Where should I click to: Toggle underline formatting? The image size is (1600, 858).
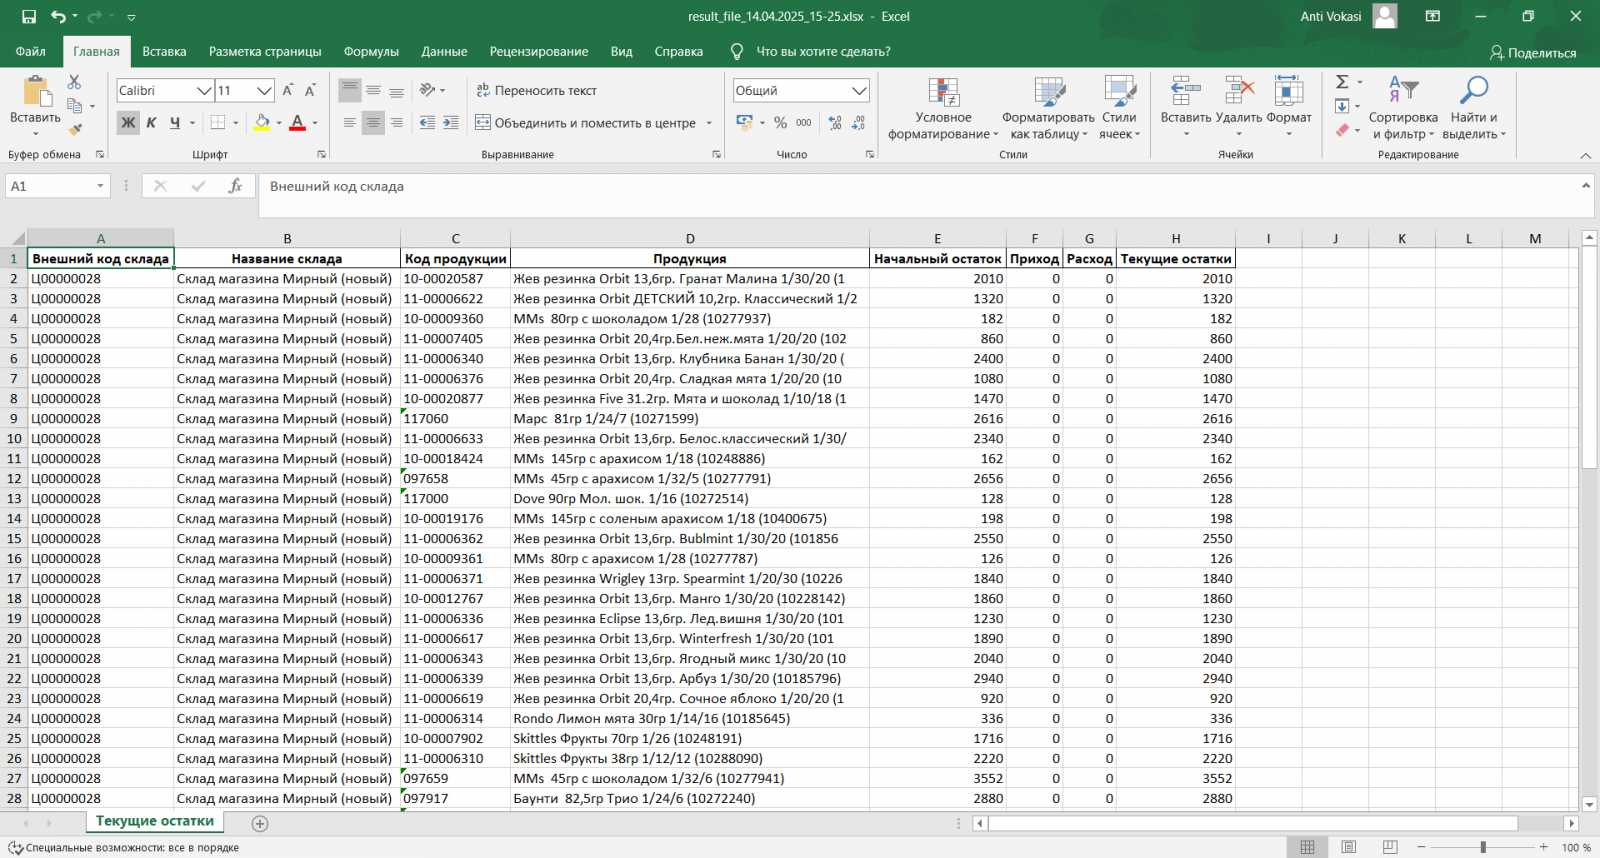click(175, 123)
